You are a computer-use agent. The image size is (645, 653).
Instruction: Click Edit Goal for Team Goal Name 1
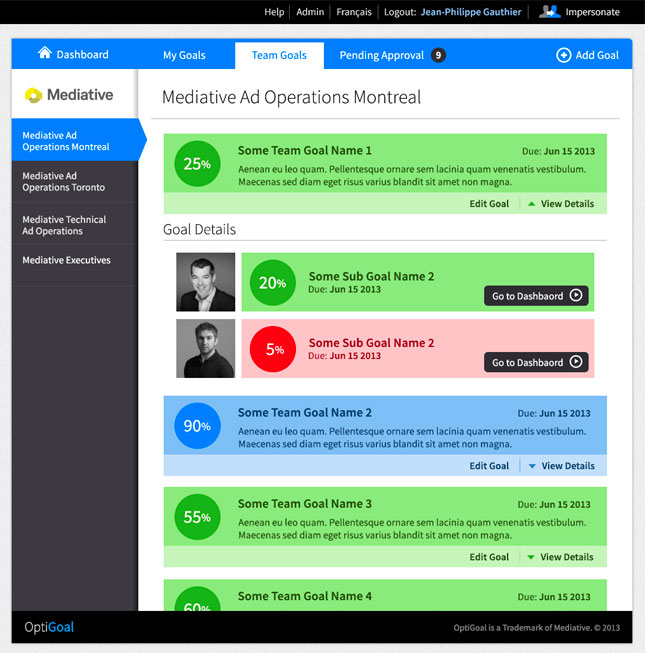tap(489, 204)
